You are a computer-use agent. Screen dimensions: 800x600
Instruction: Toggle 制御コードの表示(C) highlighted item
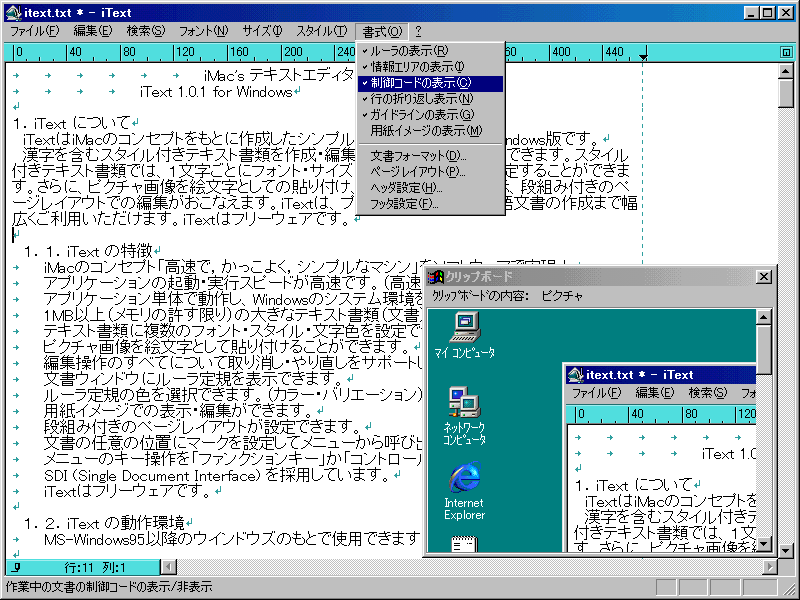point(430,83)
